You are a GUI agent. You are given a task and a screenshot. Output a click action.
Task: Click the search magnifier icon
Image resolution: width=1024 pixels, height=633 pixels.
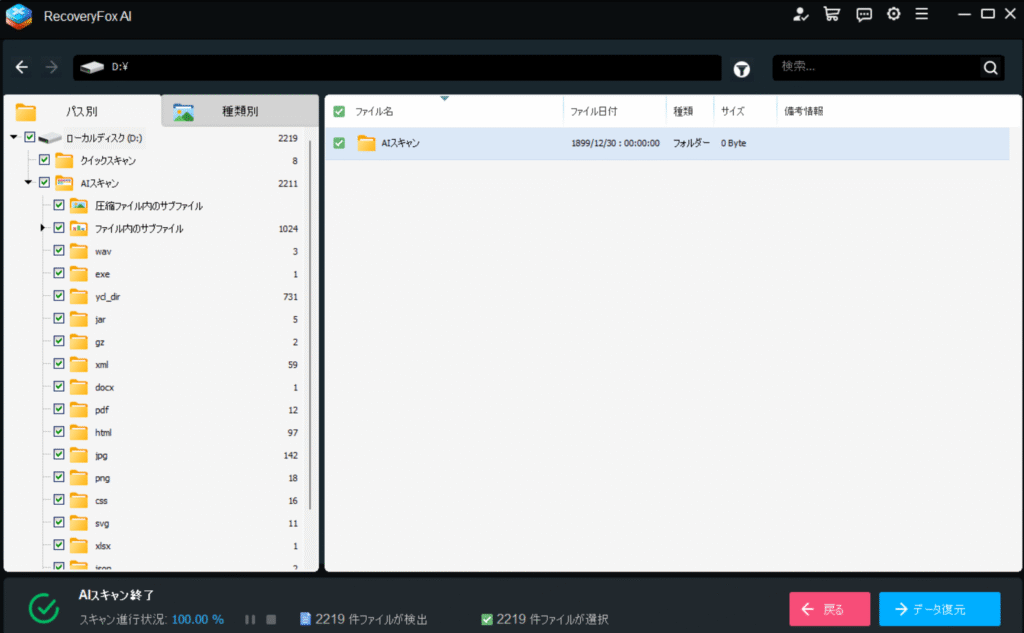pyautogui.click(x=990, y=68)
